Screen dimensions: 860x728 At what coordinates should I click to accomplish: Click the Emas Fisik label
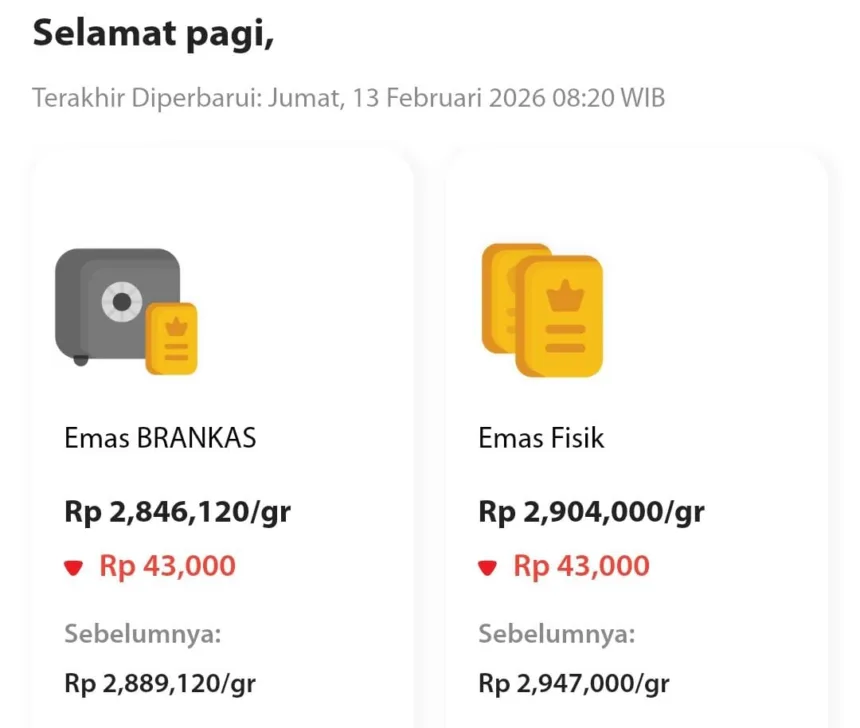[x=541, y=437]
